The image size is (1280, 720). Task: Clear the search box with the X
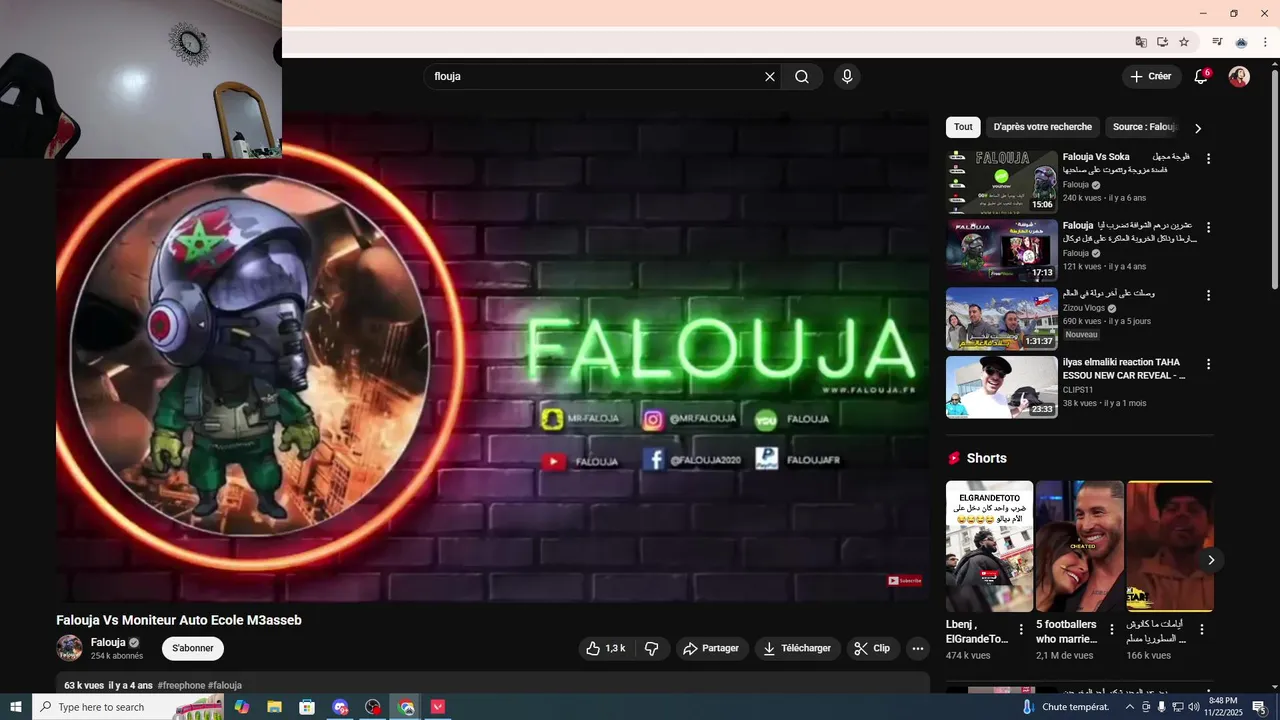[770, 77]
